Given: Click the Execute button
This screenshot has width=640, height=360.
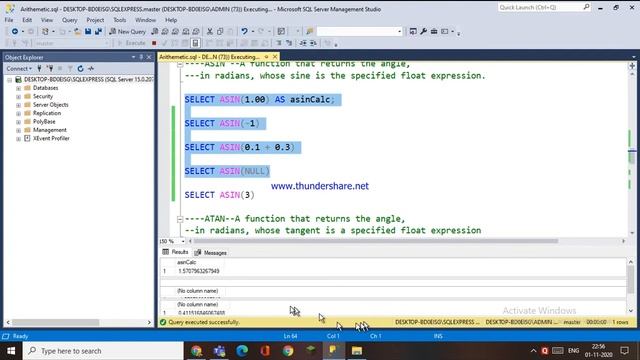Looking at the screenshot, I should pos(131,43).
